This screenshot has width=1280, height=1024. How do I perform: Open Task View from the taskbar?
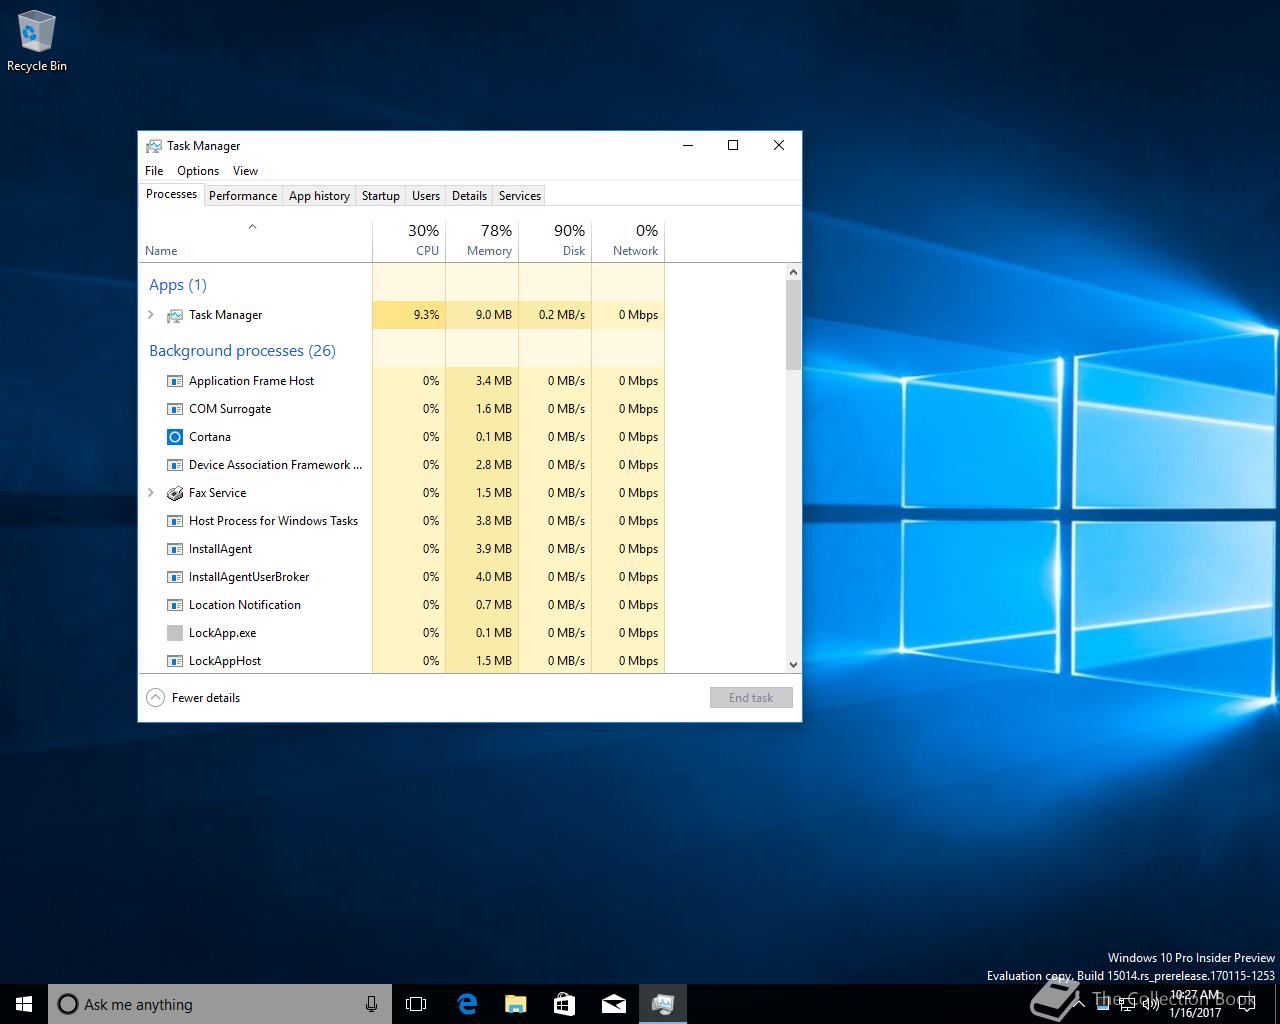[x=416, y=1004]
